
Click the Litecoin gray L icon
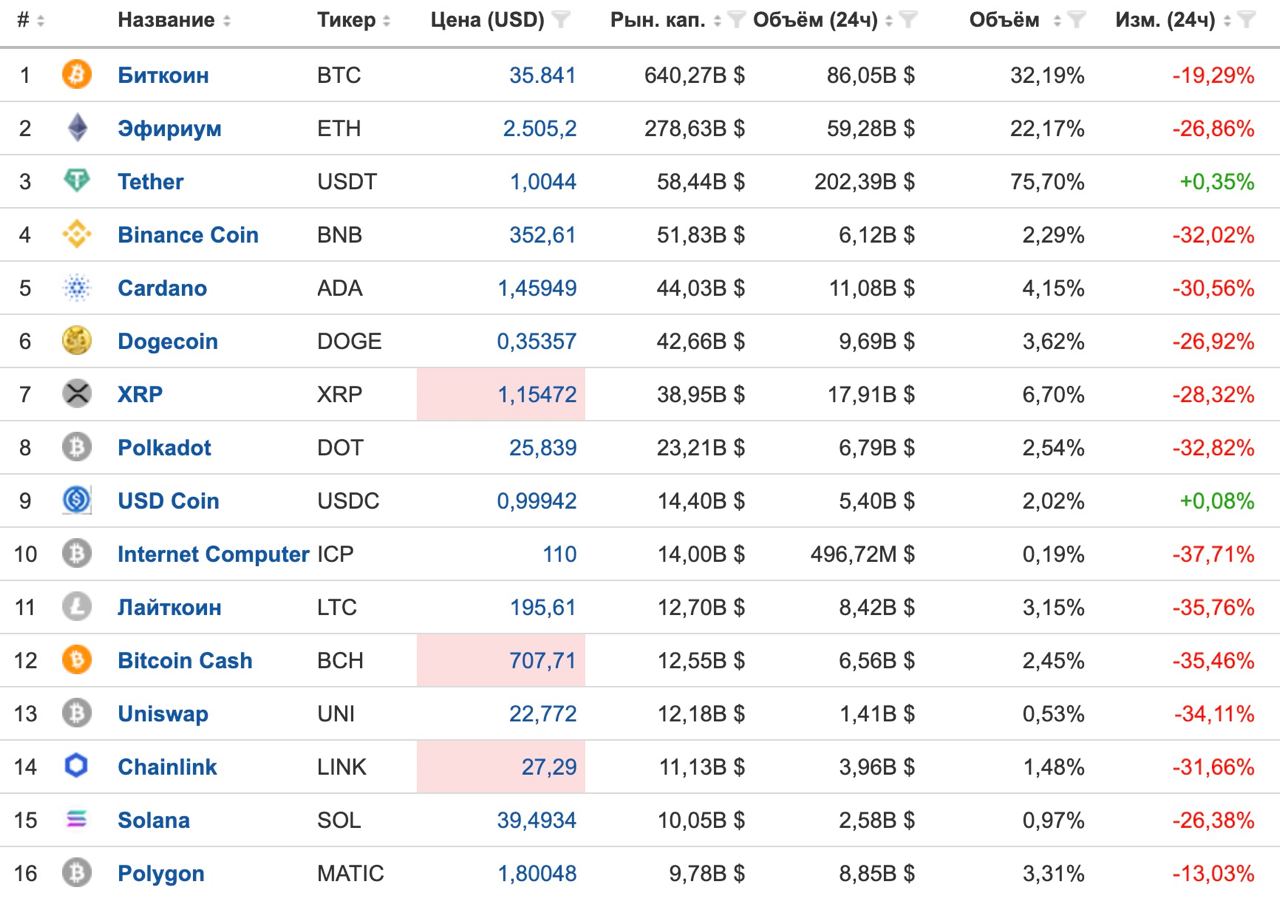tap(76, 607)
